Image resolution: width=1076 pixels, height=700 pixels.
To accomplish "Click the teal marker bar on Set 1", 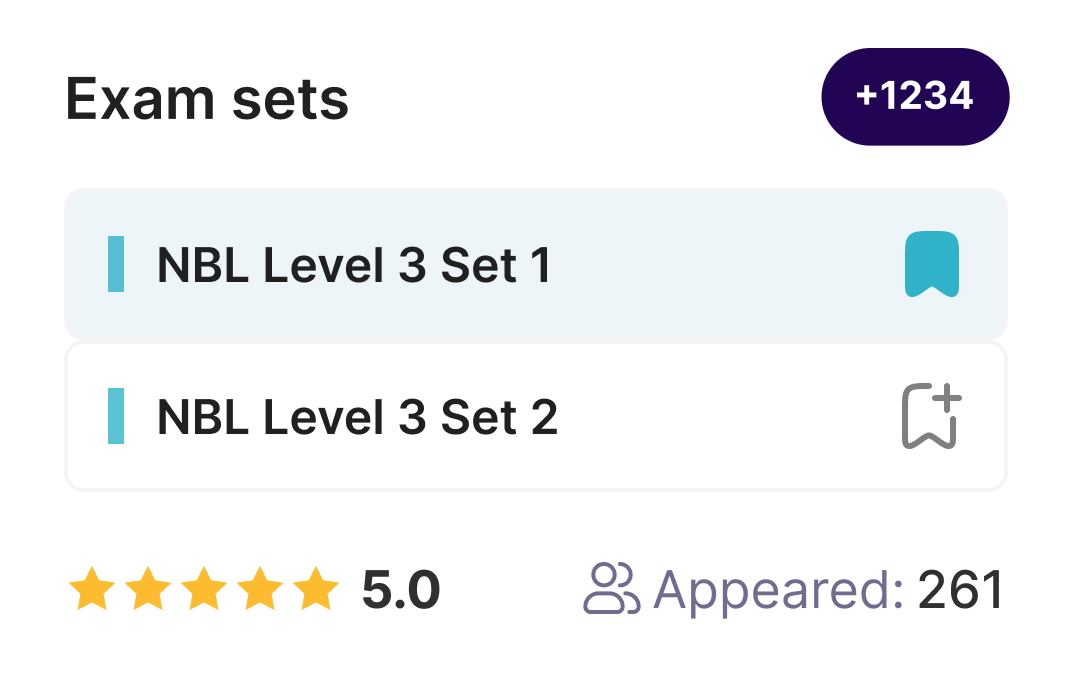I will pos(116,265).
